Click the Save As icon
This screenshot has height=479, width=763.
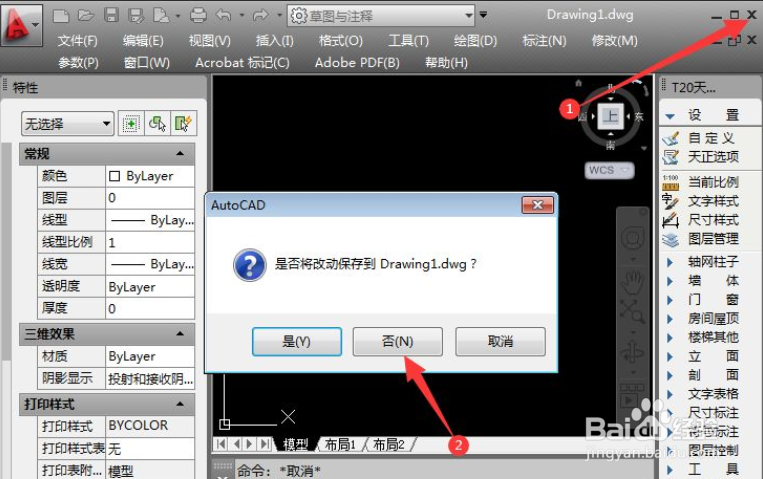(136, 16)
